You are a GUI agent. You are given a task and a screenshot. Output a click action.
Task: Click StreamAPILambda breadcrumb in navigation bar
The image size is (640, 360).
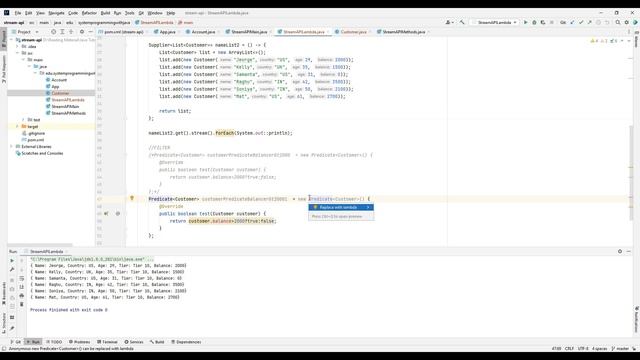pos(154,22)
